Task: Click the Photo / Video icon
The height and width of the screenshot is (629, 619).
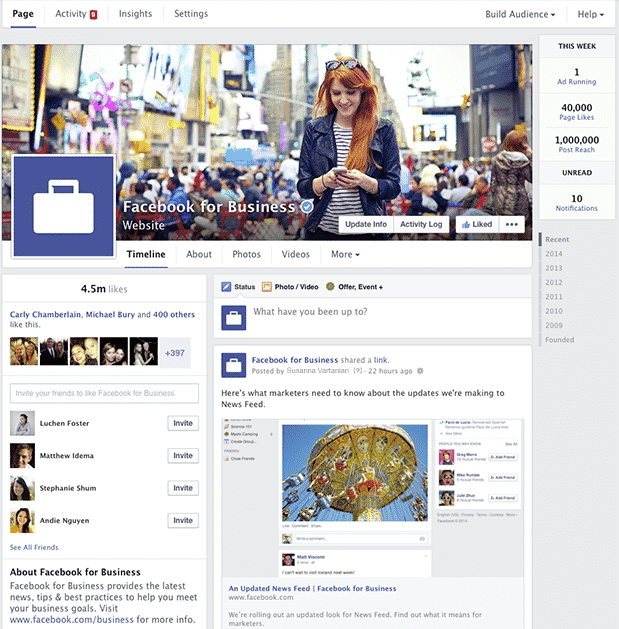Action: (x=267, y=287)
